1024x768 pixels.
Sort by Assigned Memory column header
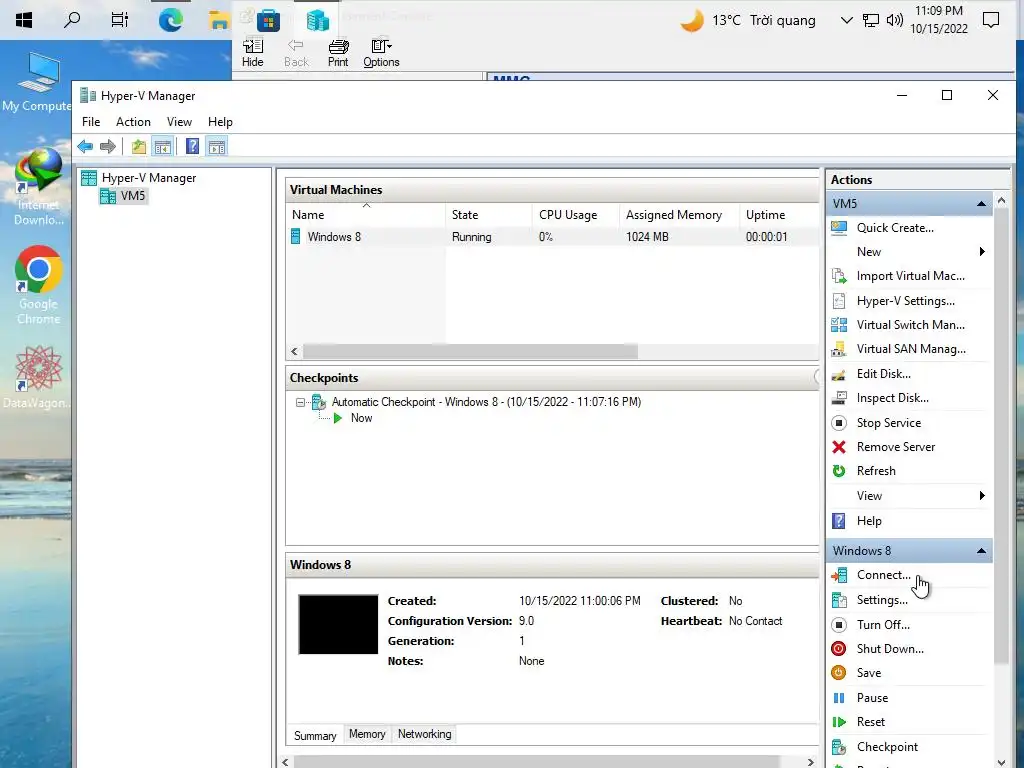[x=679, y=215]
